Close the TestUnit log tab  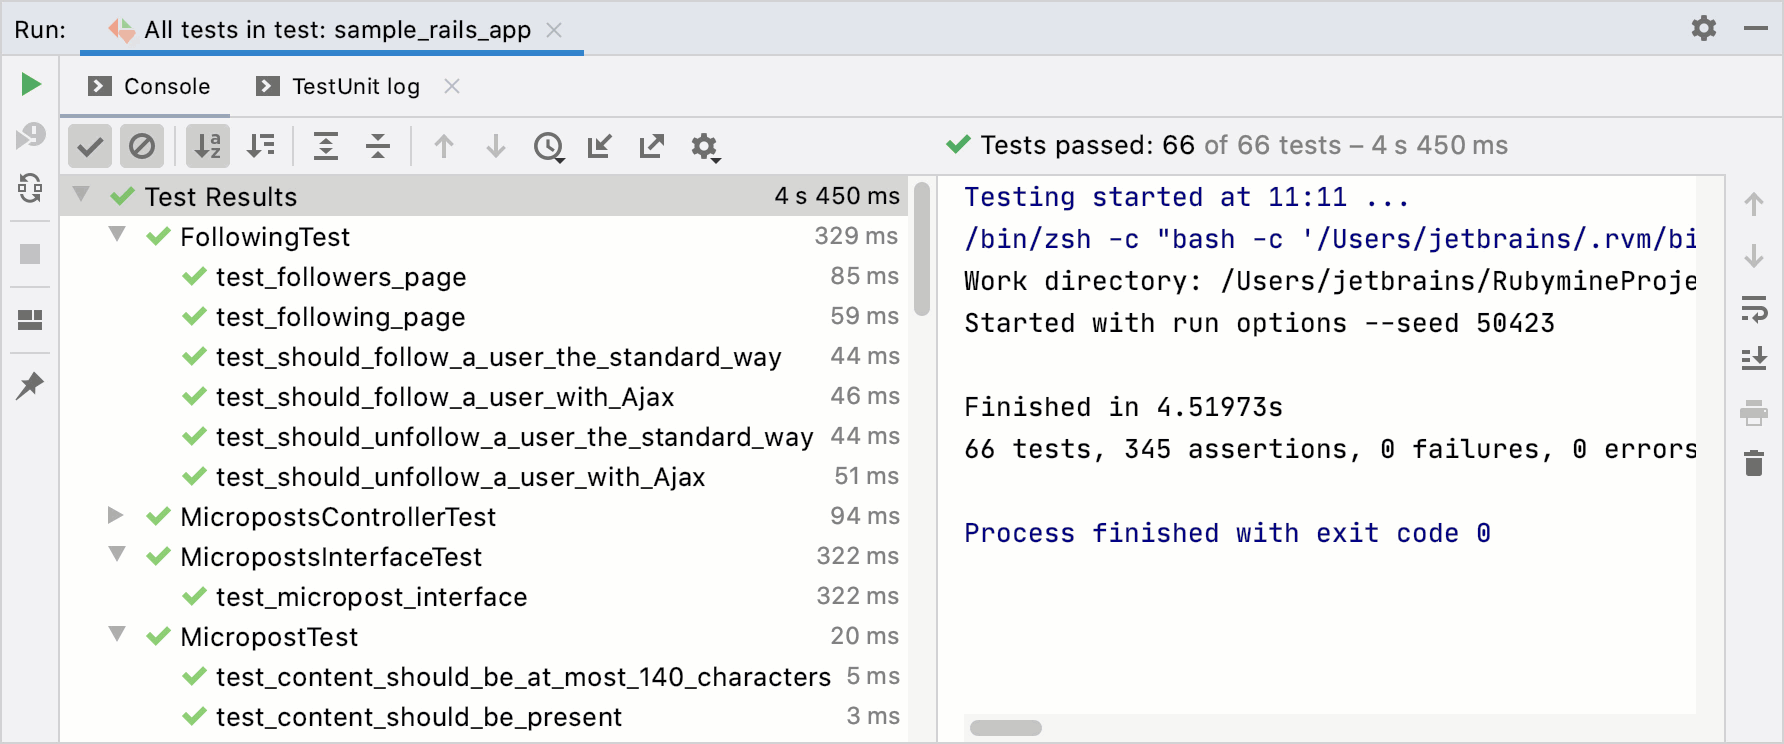(452, 87)
